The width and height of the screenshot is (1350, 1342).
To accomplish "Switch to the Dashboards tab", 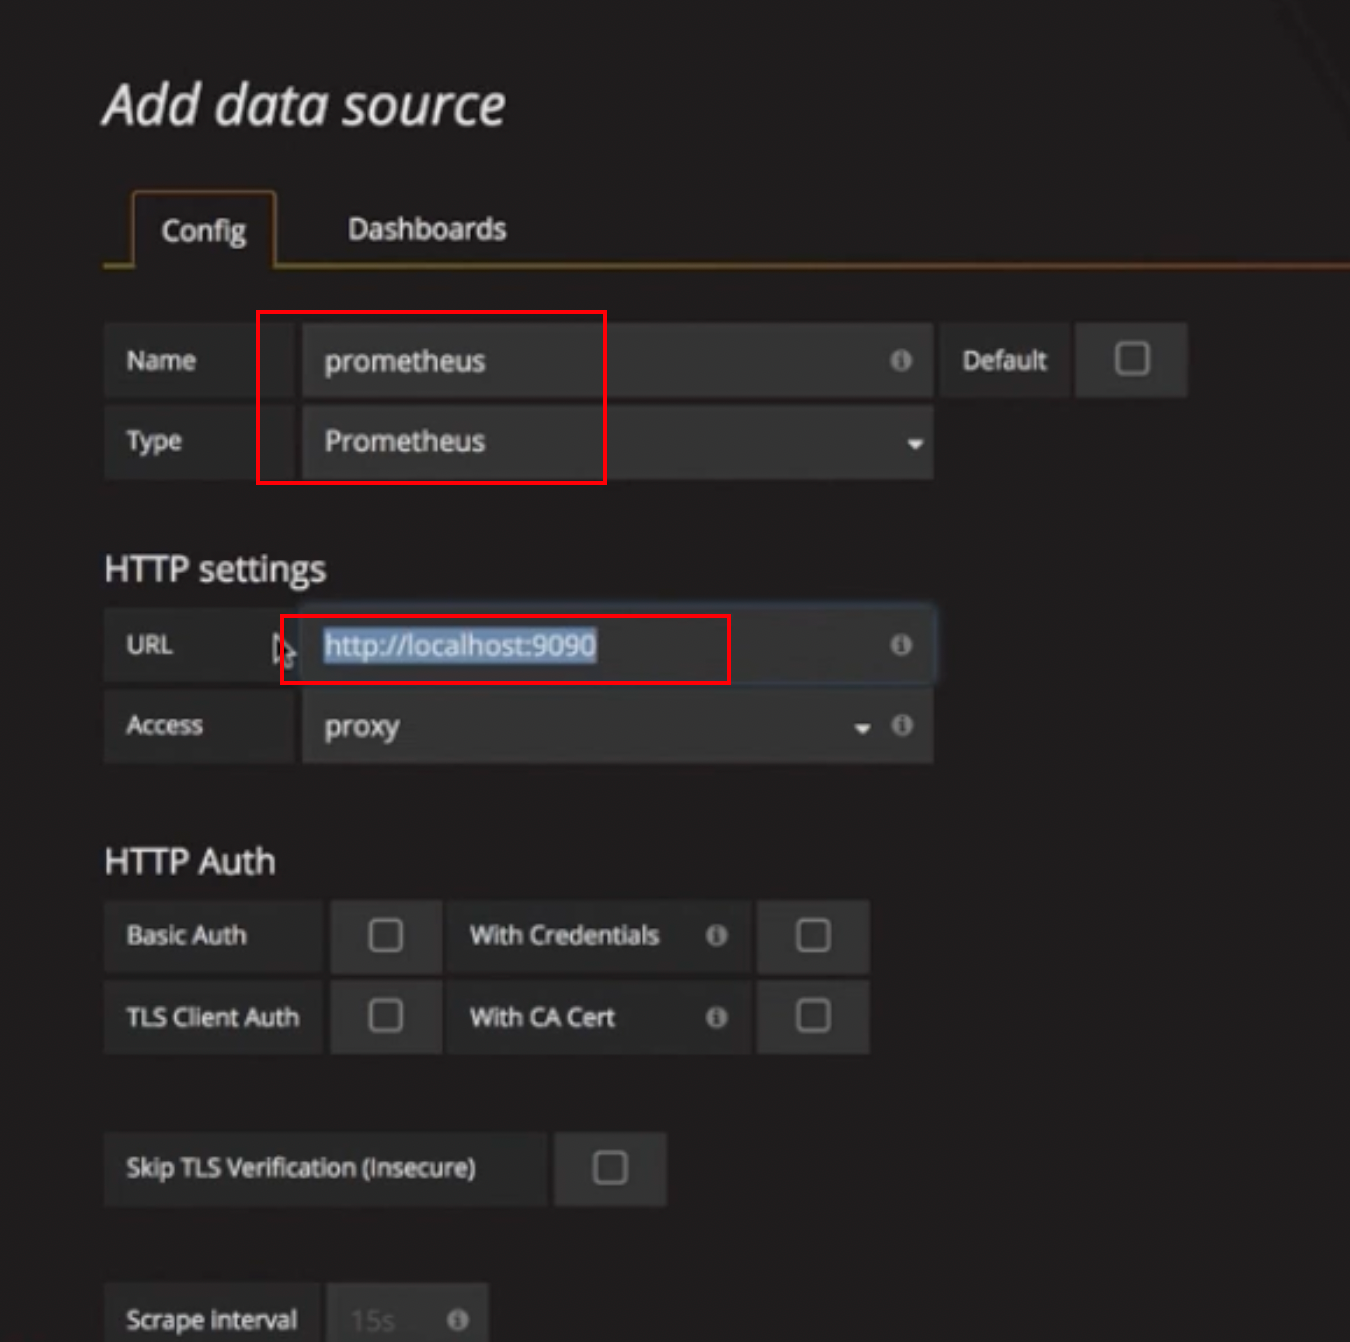I will (427, 228).
